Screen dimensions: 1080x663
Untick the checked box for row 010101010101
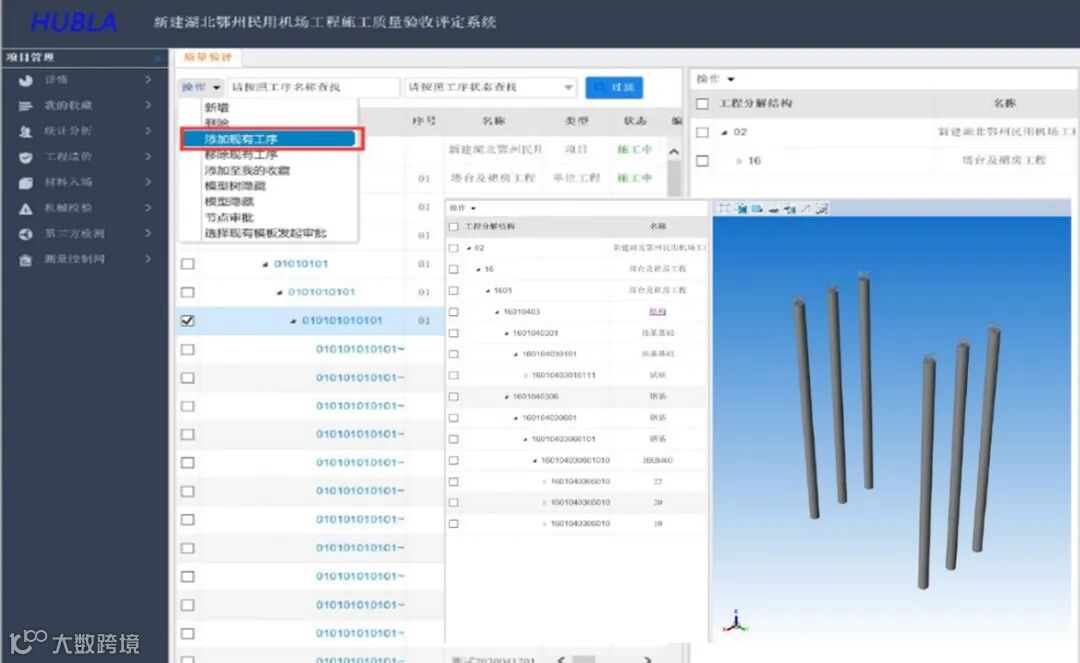187,321
